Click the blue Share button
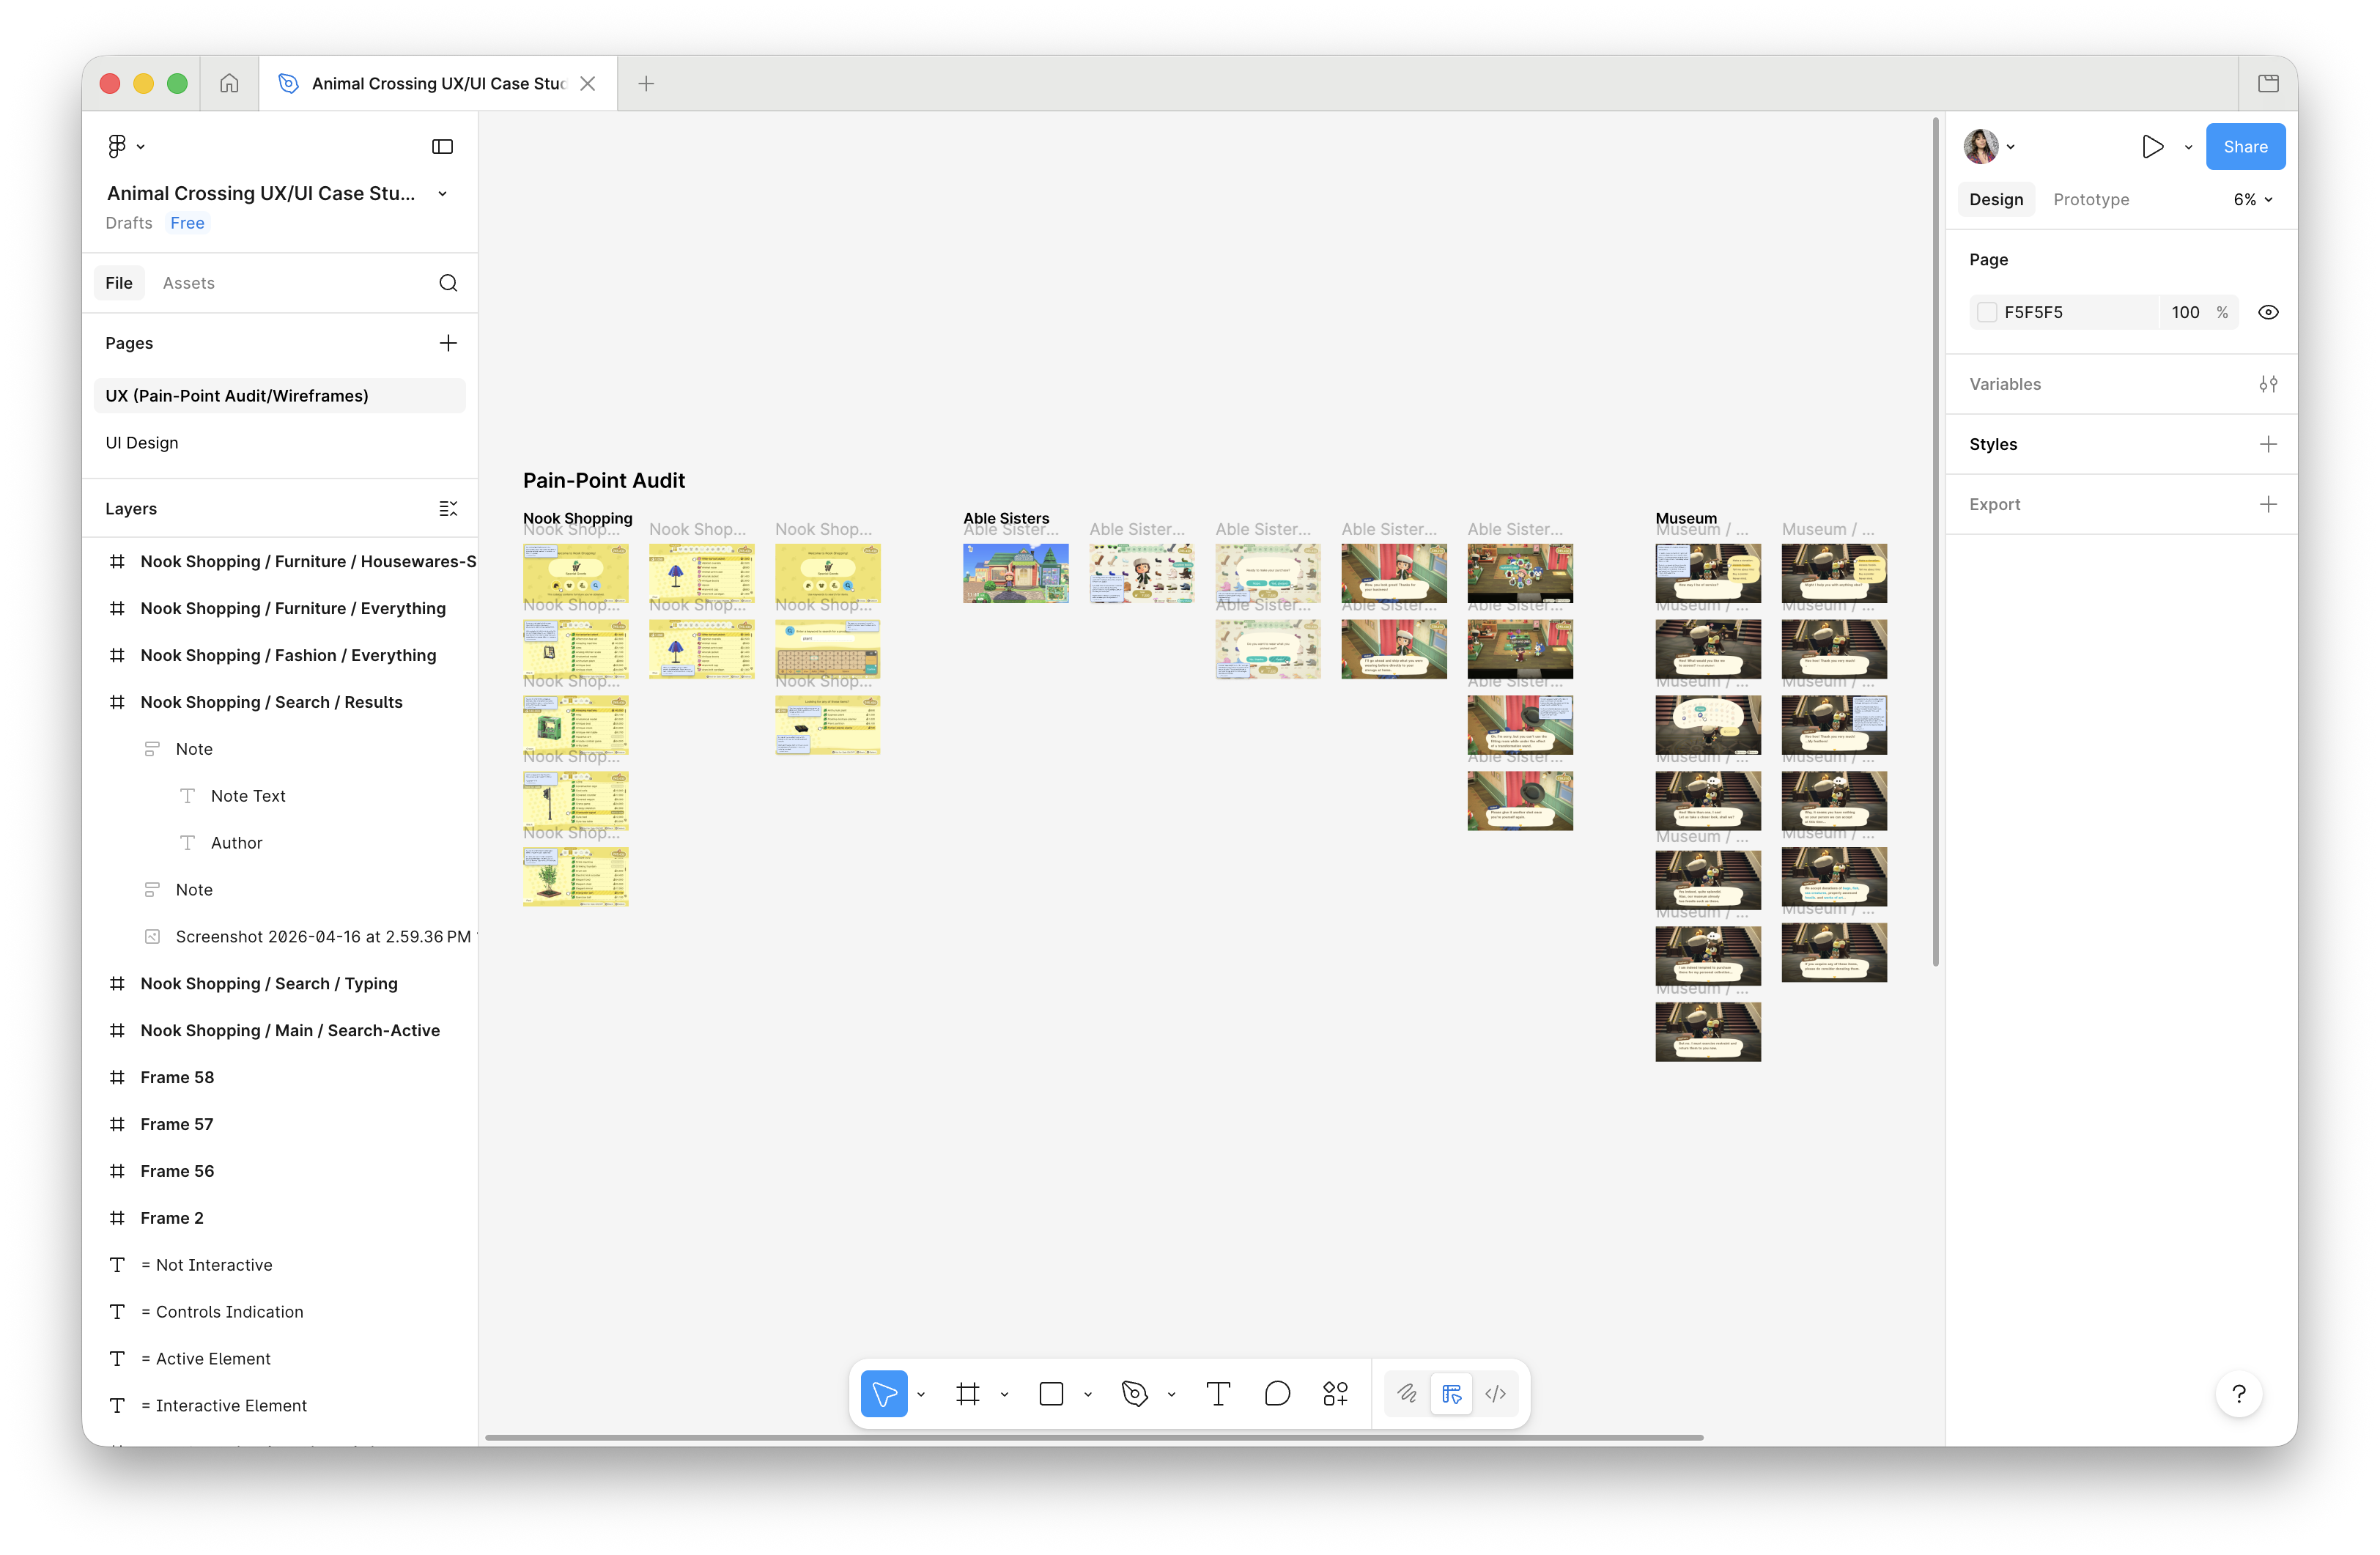 coord(2244,147)
